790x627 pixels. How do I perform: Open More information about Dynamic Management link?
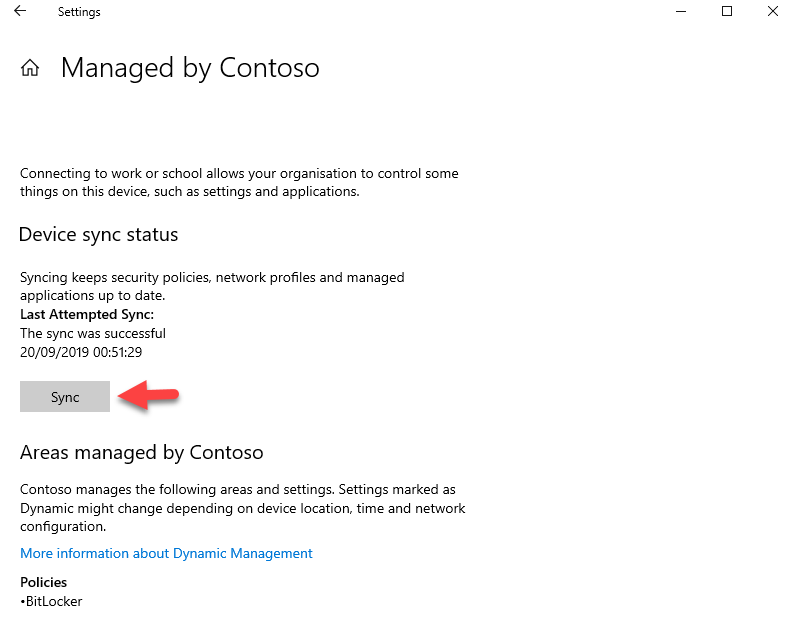pyautogui.click(x=166, y=553)
